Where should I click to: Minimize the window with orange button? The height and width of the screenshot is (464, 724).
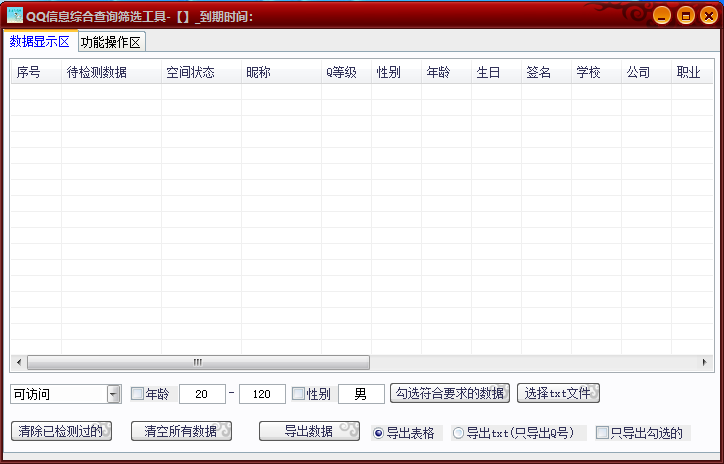[662, 16]
